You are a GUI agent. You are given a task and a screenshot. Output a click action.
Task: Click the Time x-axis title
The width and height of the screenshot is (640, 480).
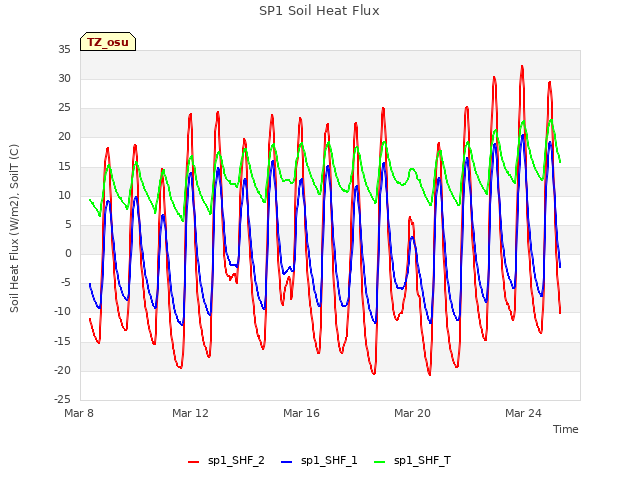566,429
